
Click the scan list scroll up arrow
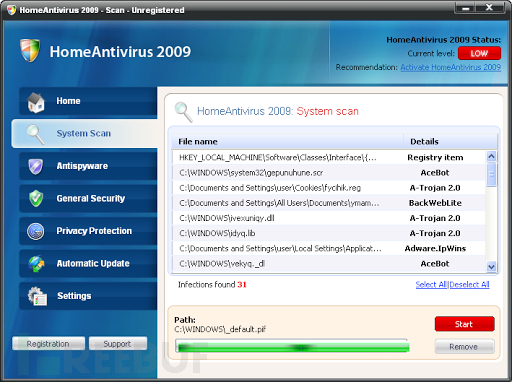click(491, 156)
